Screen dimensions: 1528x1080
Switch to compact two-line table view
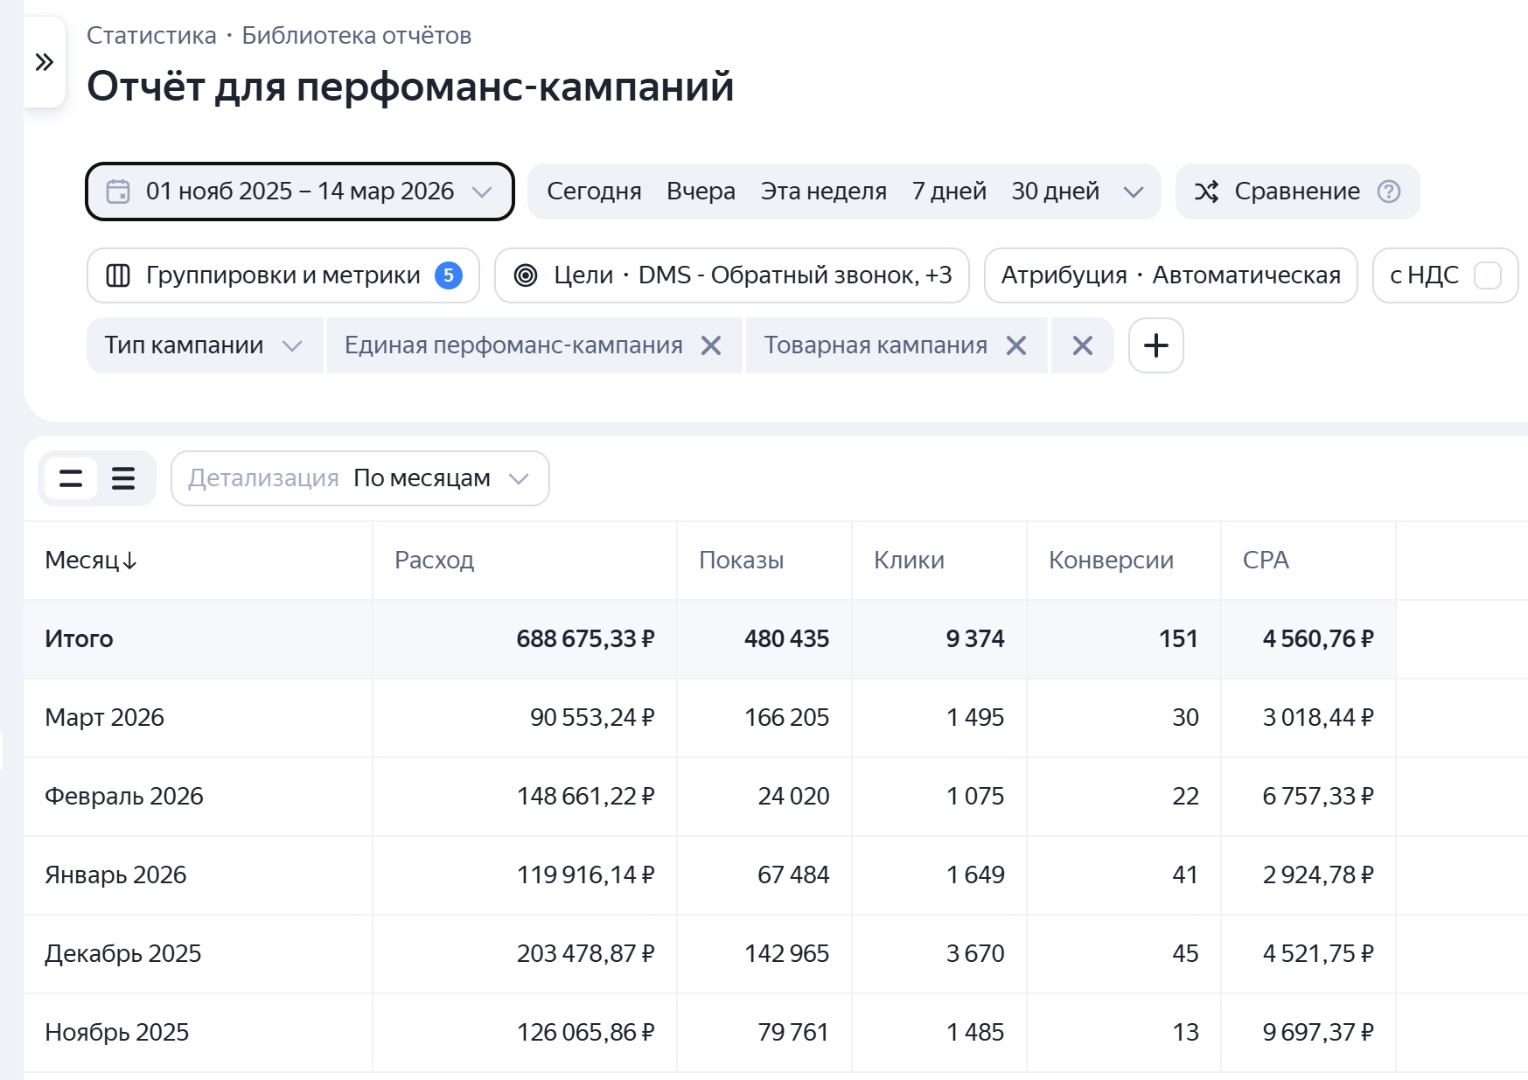pyautogui.click(x=71, y=478)
